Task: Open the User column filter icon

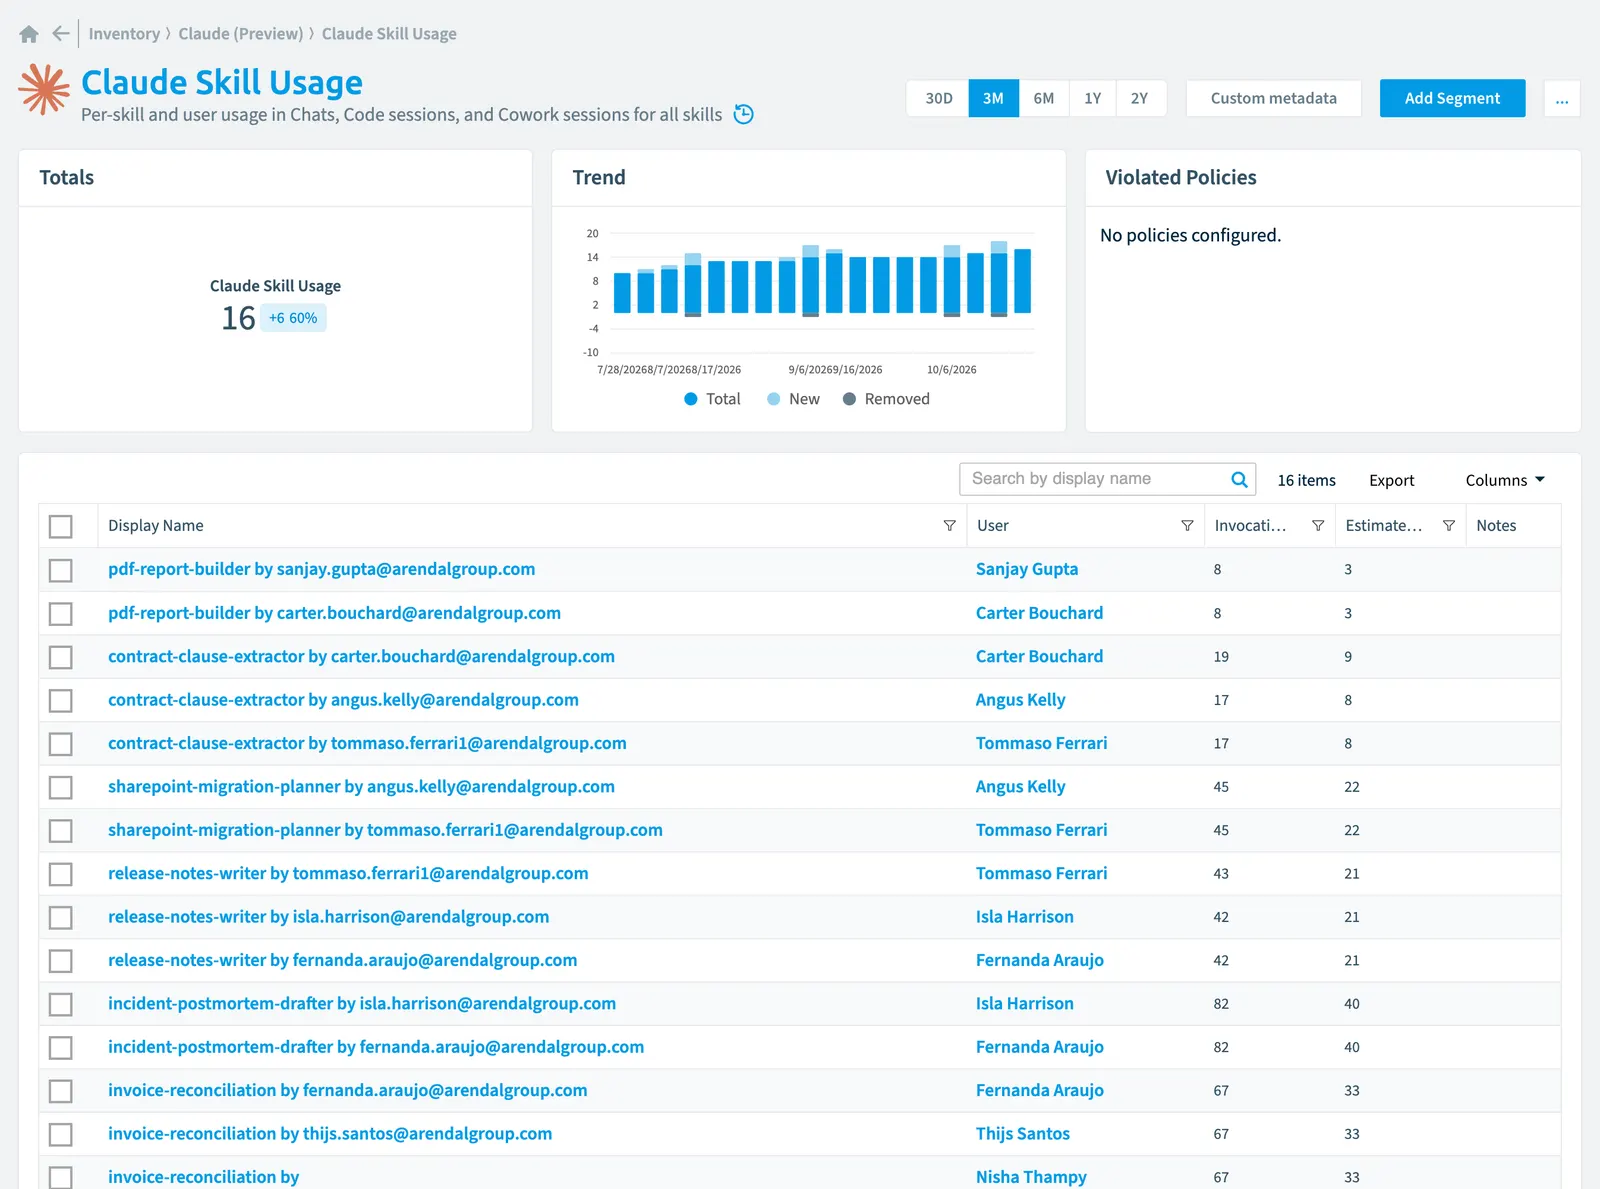Action: point(1187,526)
